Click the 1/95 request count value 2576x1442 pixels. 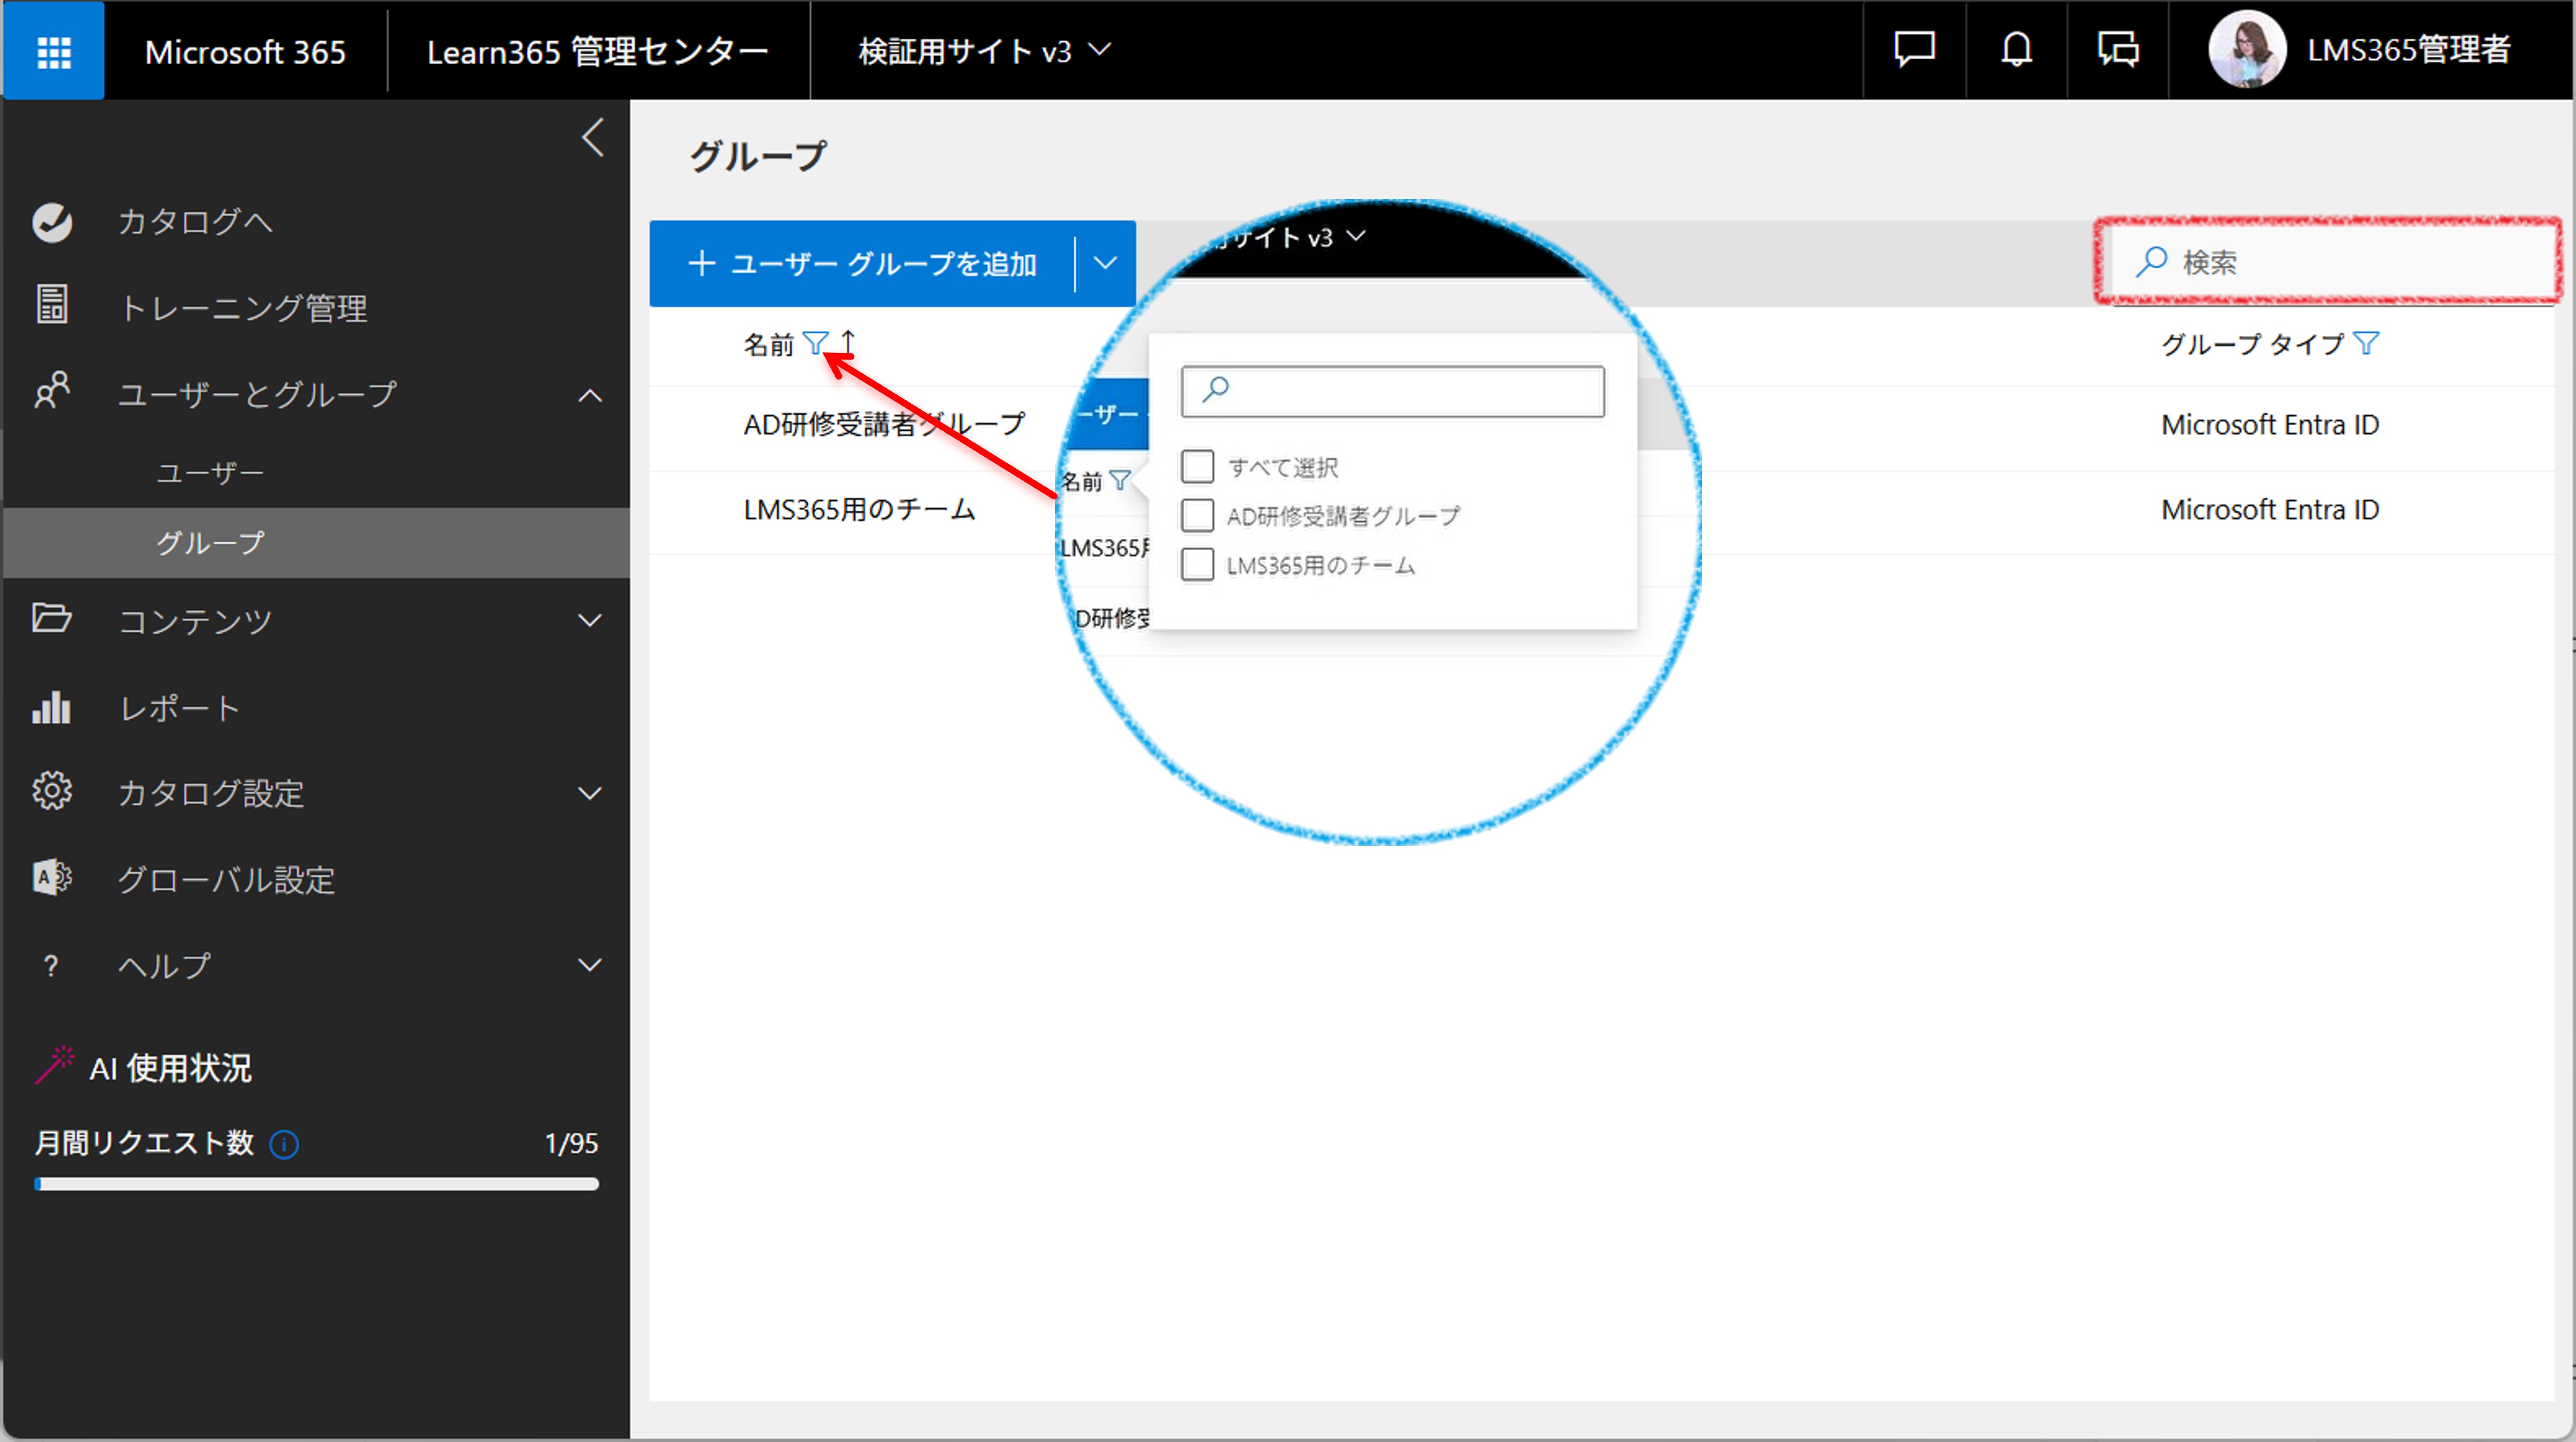[x=571, y=1144]
